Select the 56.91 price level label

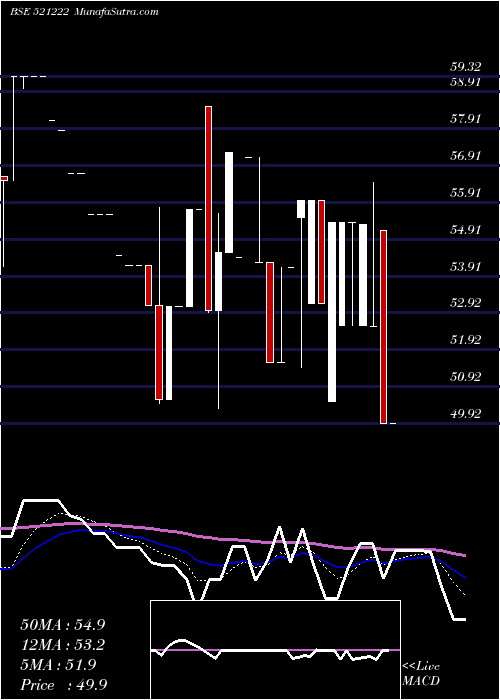point(466,156)
